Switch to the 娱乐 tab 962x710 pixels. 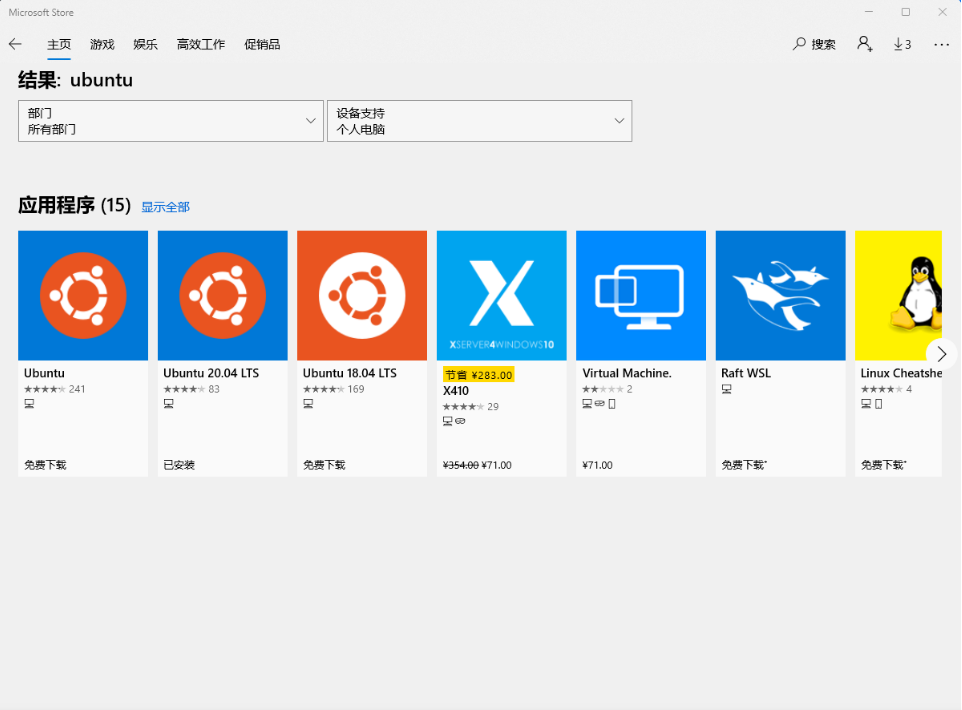[145, 44]
